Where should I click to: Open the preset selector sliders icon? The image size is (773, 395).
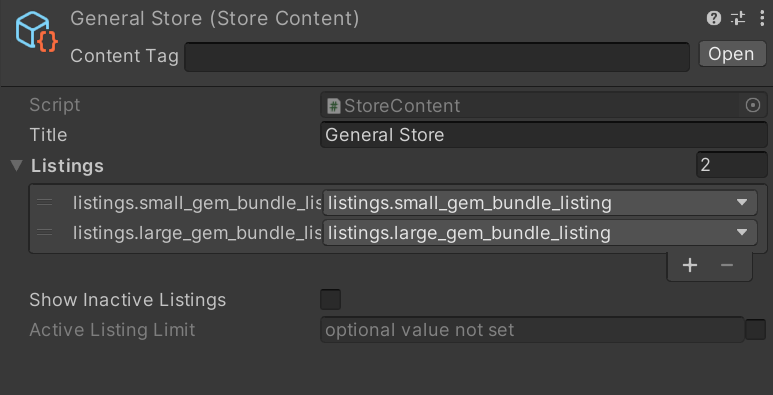coord(738,19)
